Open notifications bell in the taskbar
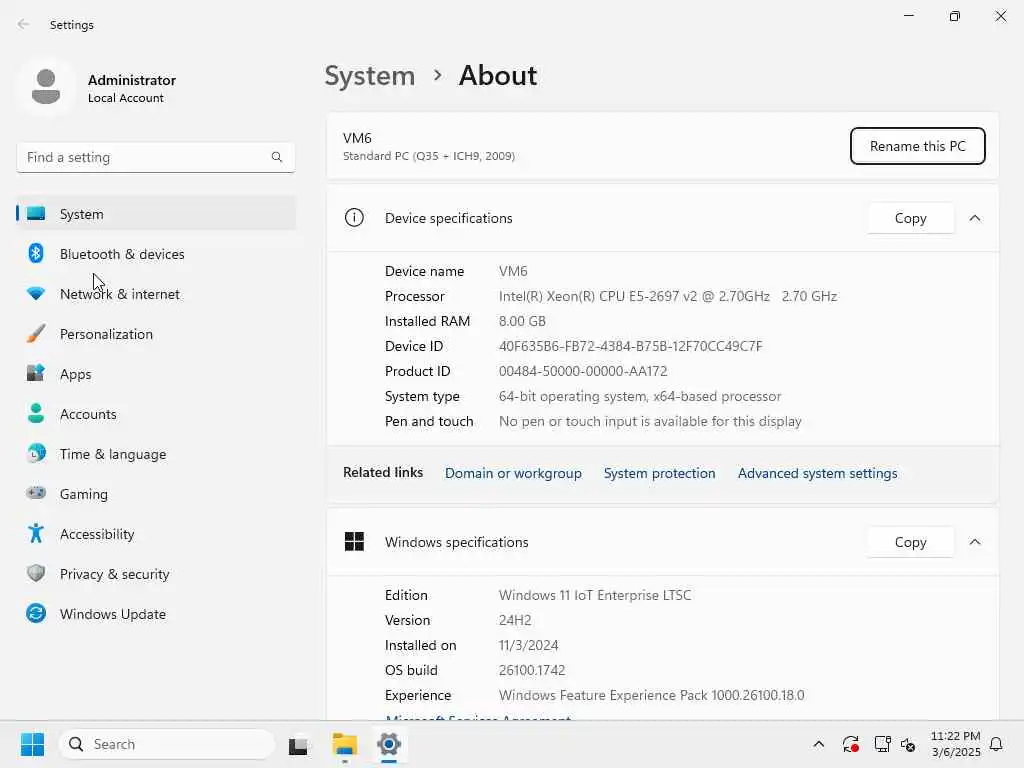The height and width of the screenshot is (768, 1024). click(x=996, y=744)
